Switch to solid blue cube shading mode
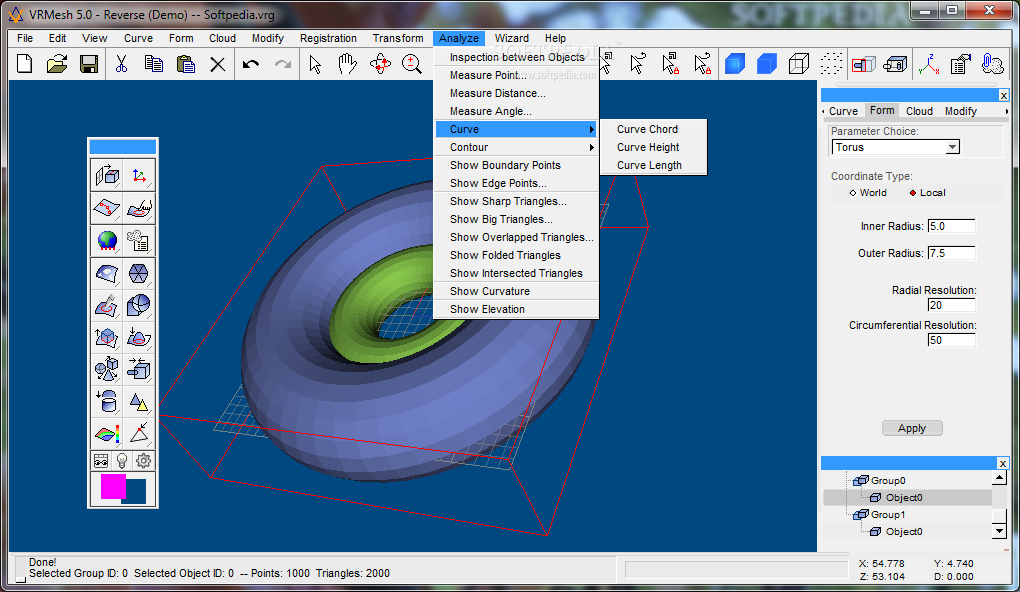This screenshot has width=1020, height=592. coord(734,64)
